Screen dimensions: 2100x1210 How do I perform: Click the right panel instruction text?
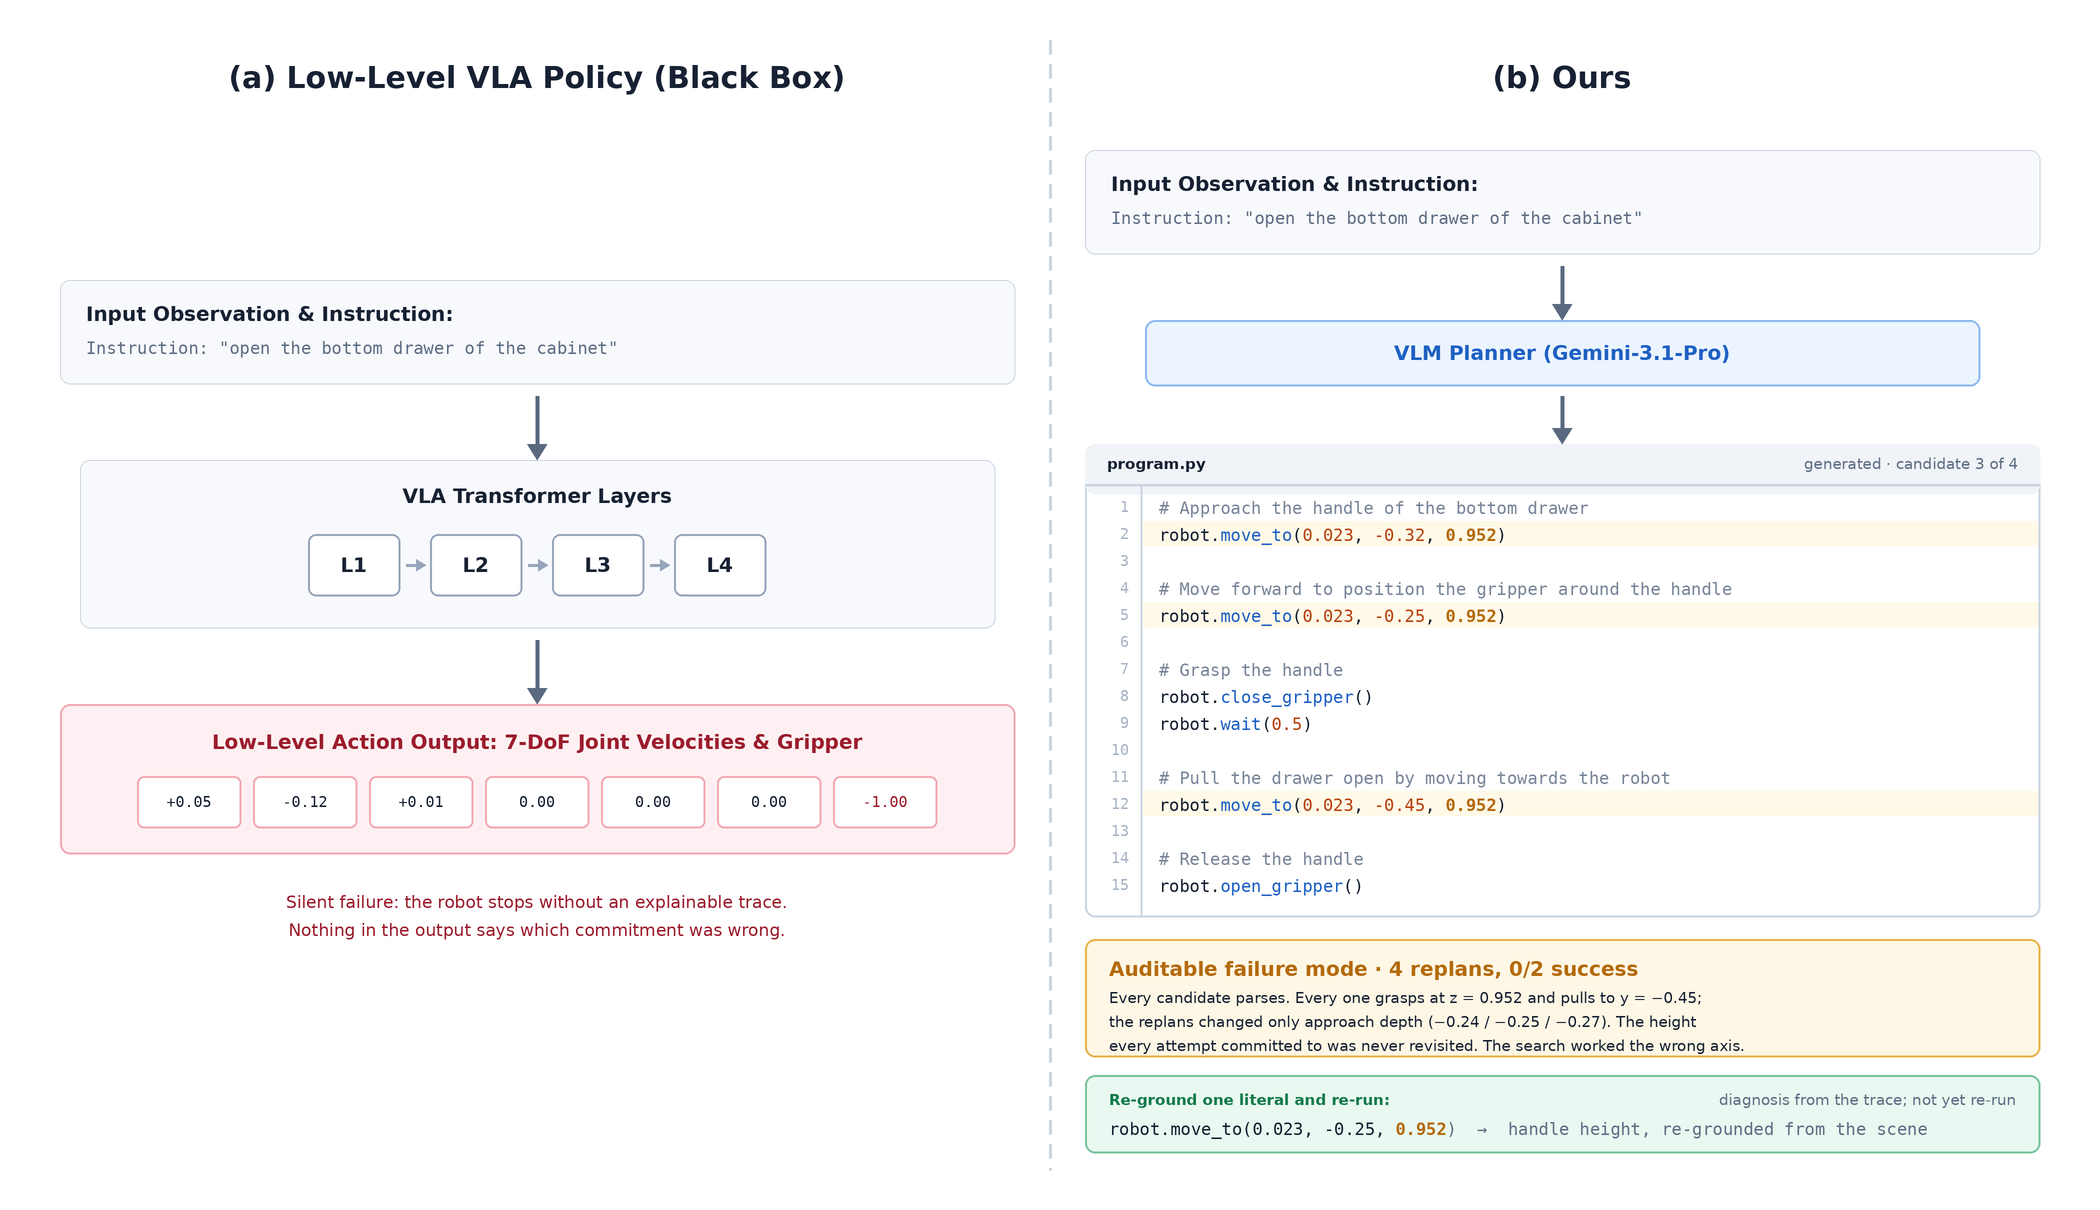[1377, 218]
